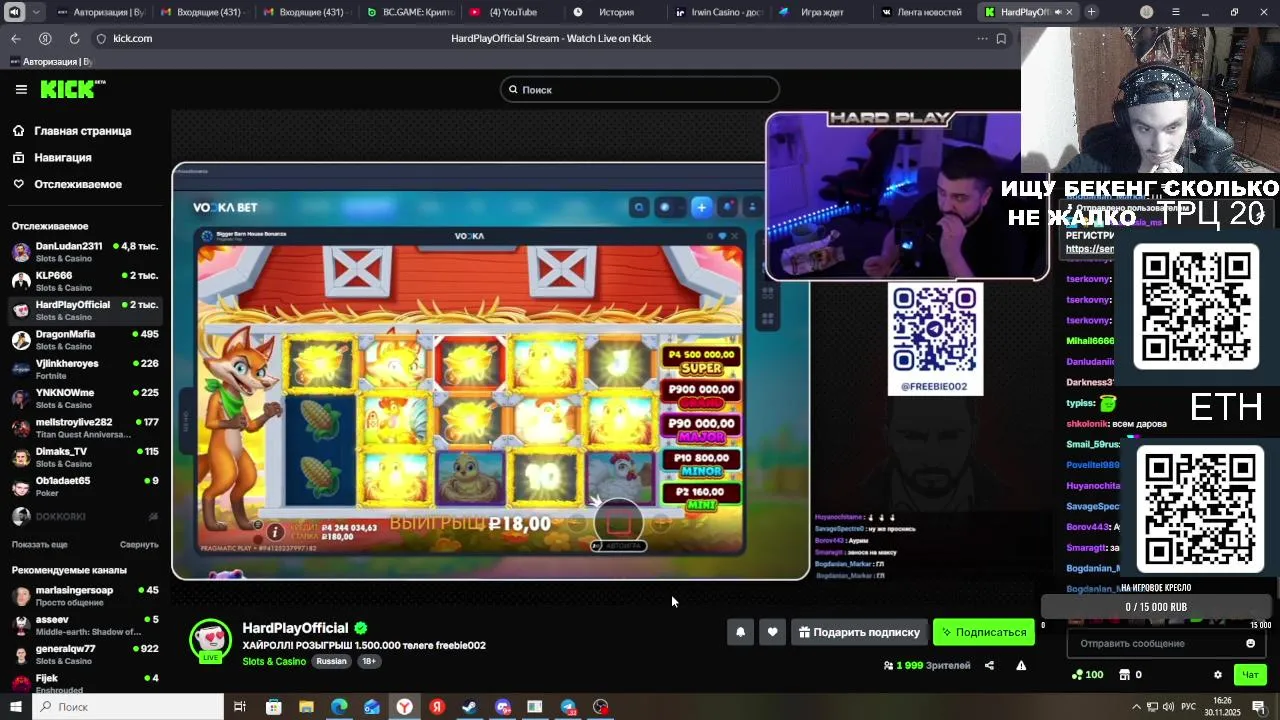The height and width of the screenshot is (720, 1280).
Task: Open the emoji picker in the chat input
Action: (x=1250, y=643)
